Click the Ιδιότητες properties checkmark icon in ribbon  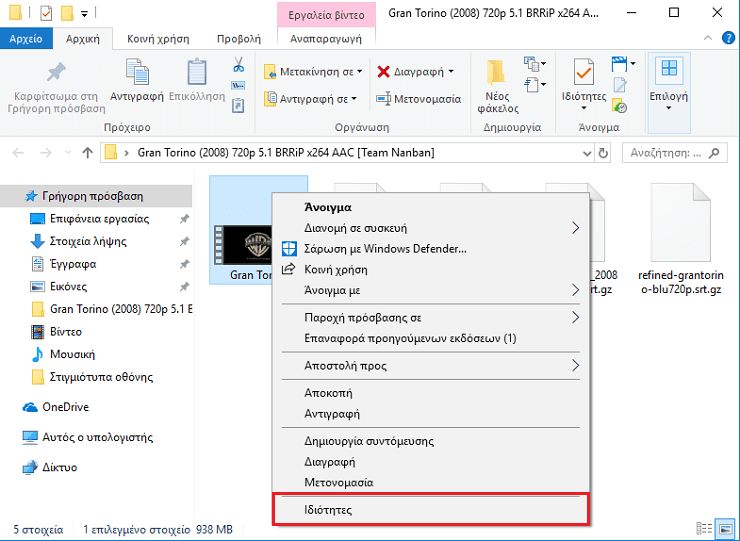(x=584, y=72)
